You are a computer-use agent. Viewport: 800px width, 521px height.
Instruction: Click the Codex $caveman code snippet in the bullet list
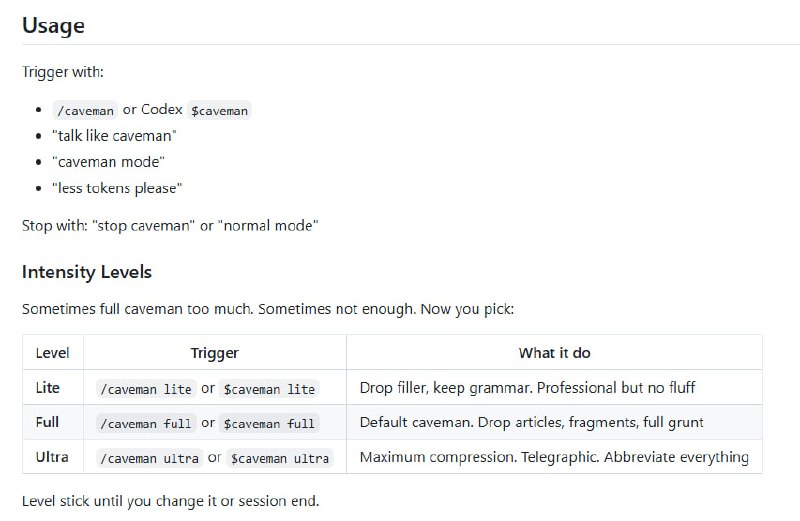pos(219,110)
